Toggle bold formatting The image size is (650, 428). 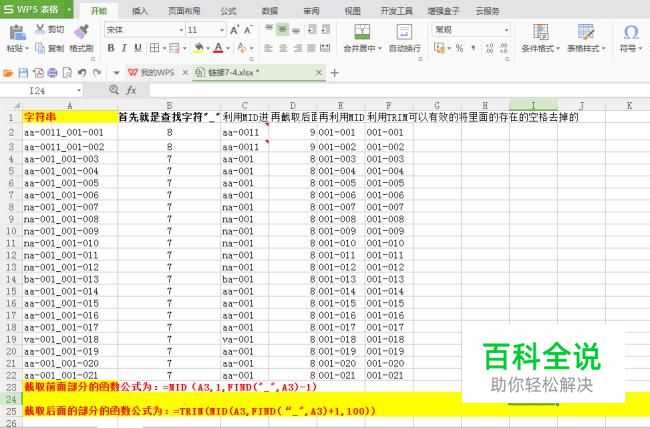pyautogui.click(x=111, y=48)
